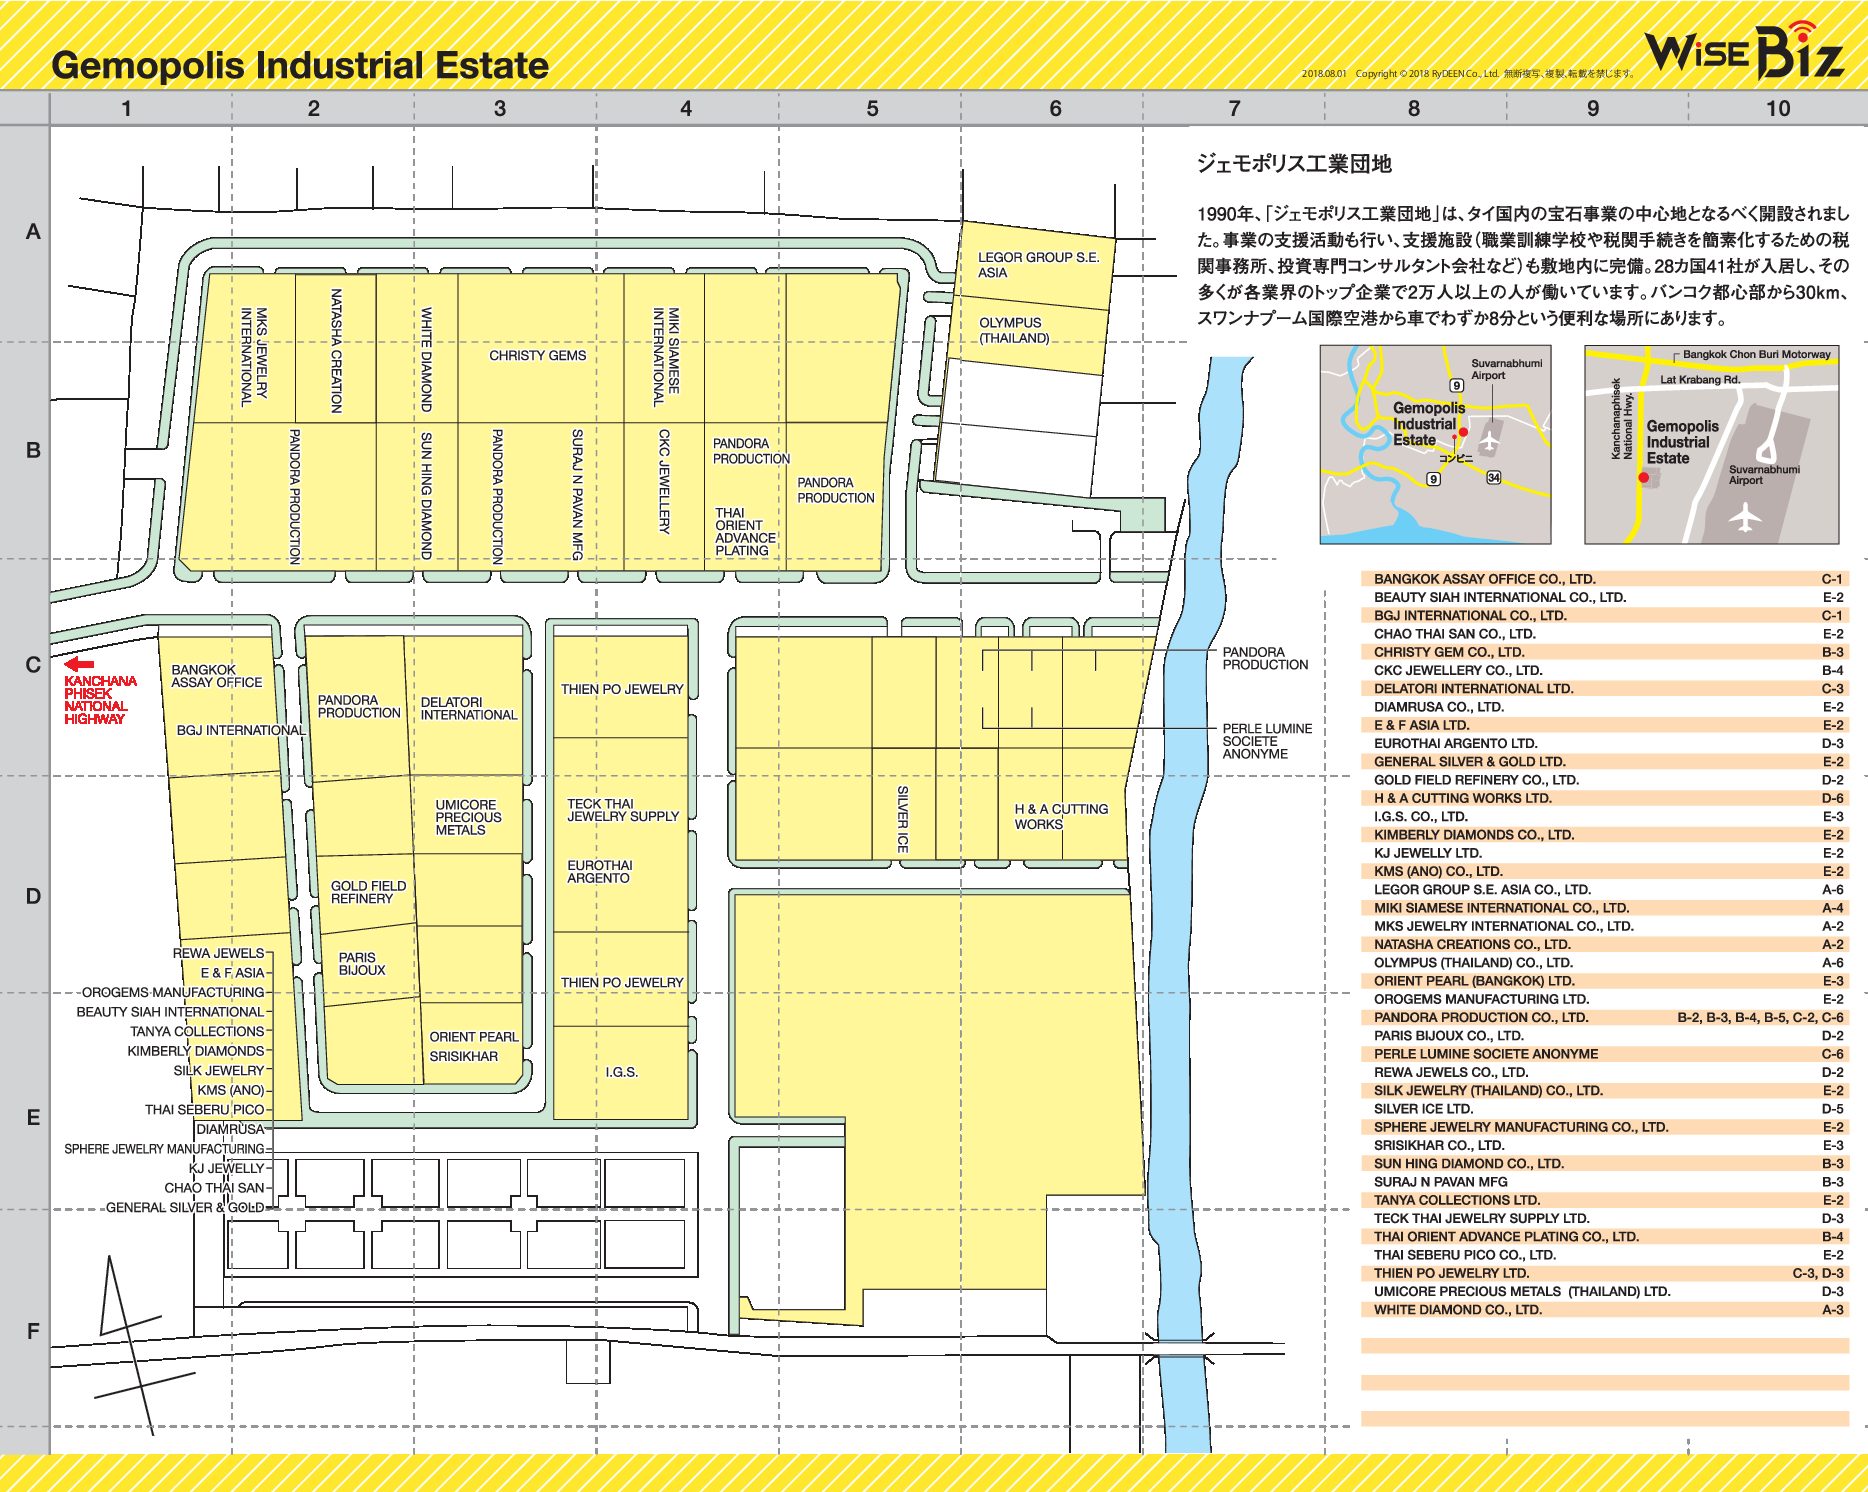
Task: Click the red arrow pointing to Kanchana Phisek Highway
Action: tap(79, 663)
